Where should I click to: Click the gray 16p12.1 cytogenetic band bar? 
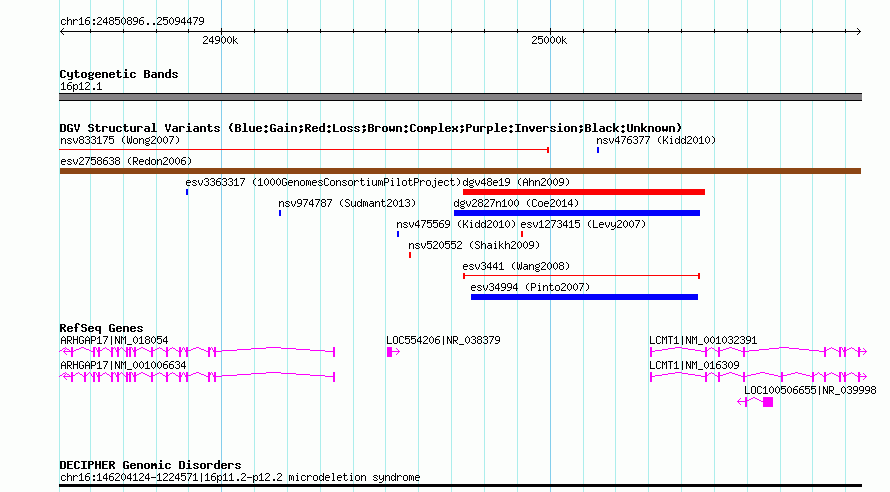point(460,97)
